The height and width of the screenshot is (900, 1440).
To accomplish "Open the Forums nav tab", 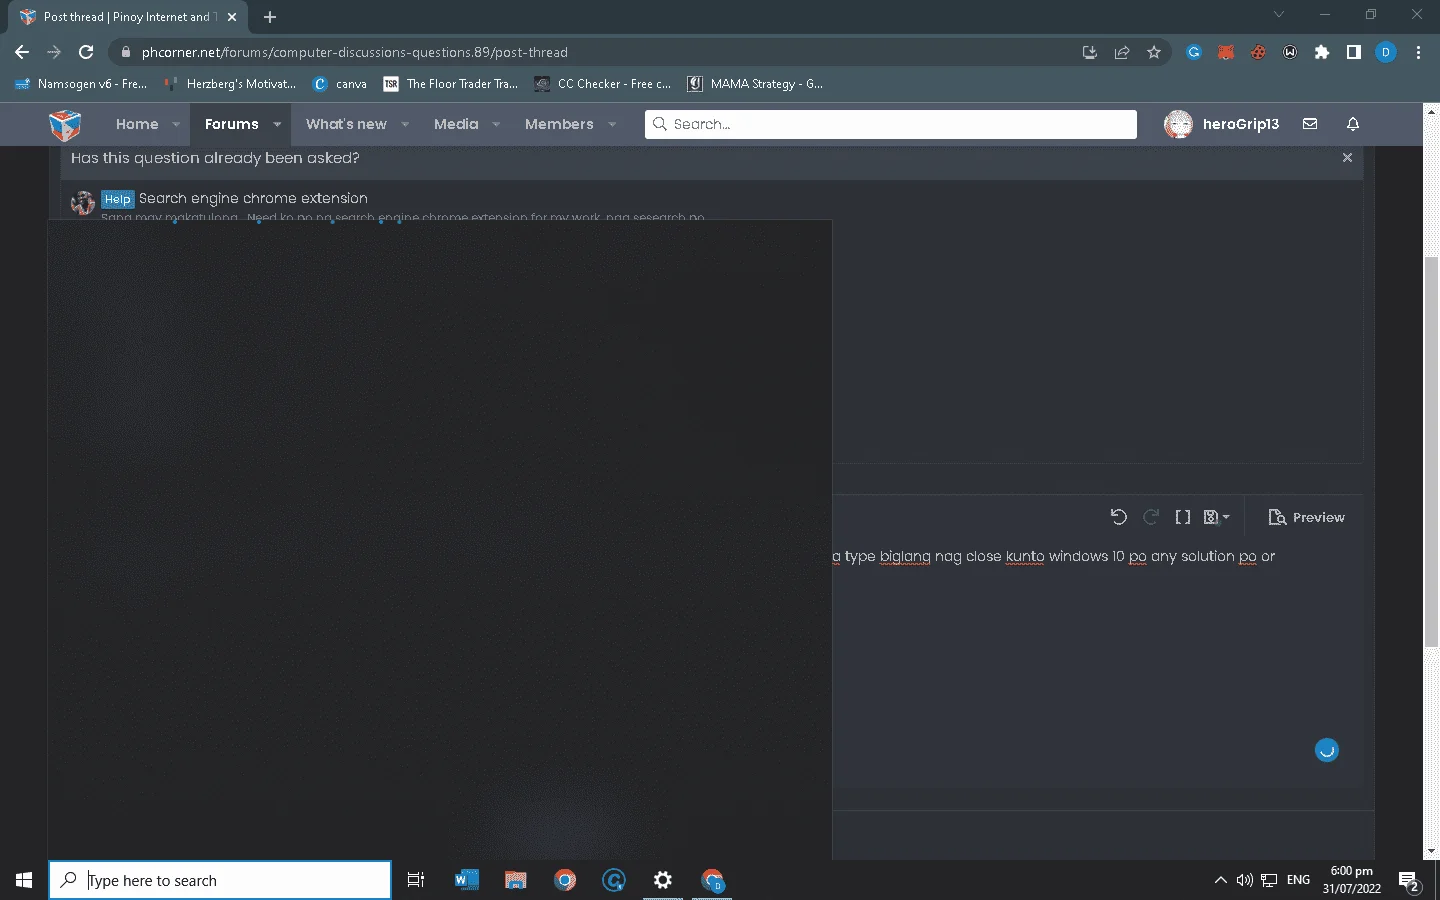I will click(x=231, y=124).
